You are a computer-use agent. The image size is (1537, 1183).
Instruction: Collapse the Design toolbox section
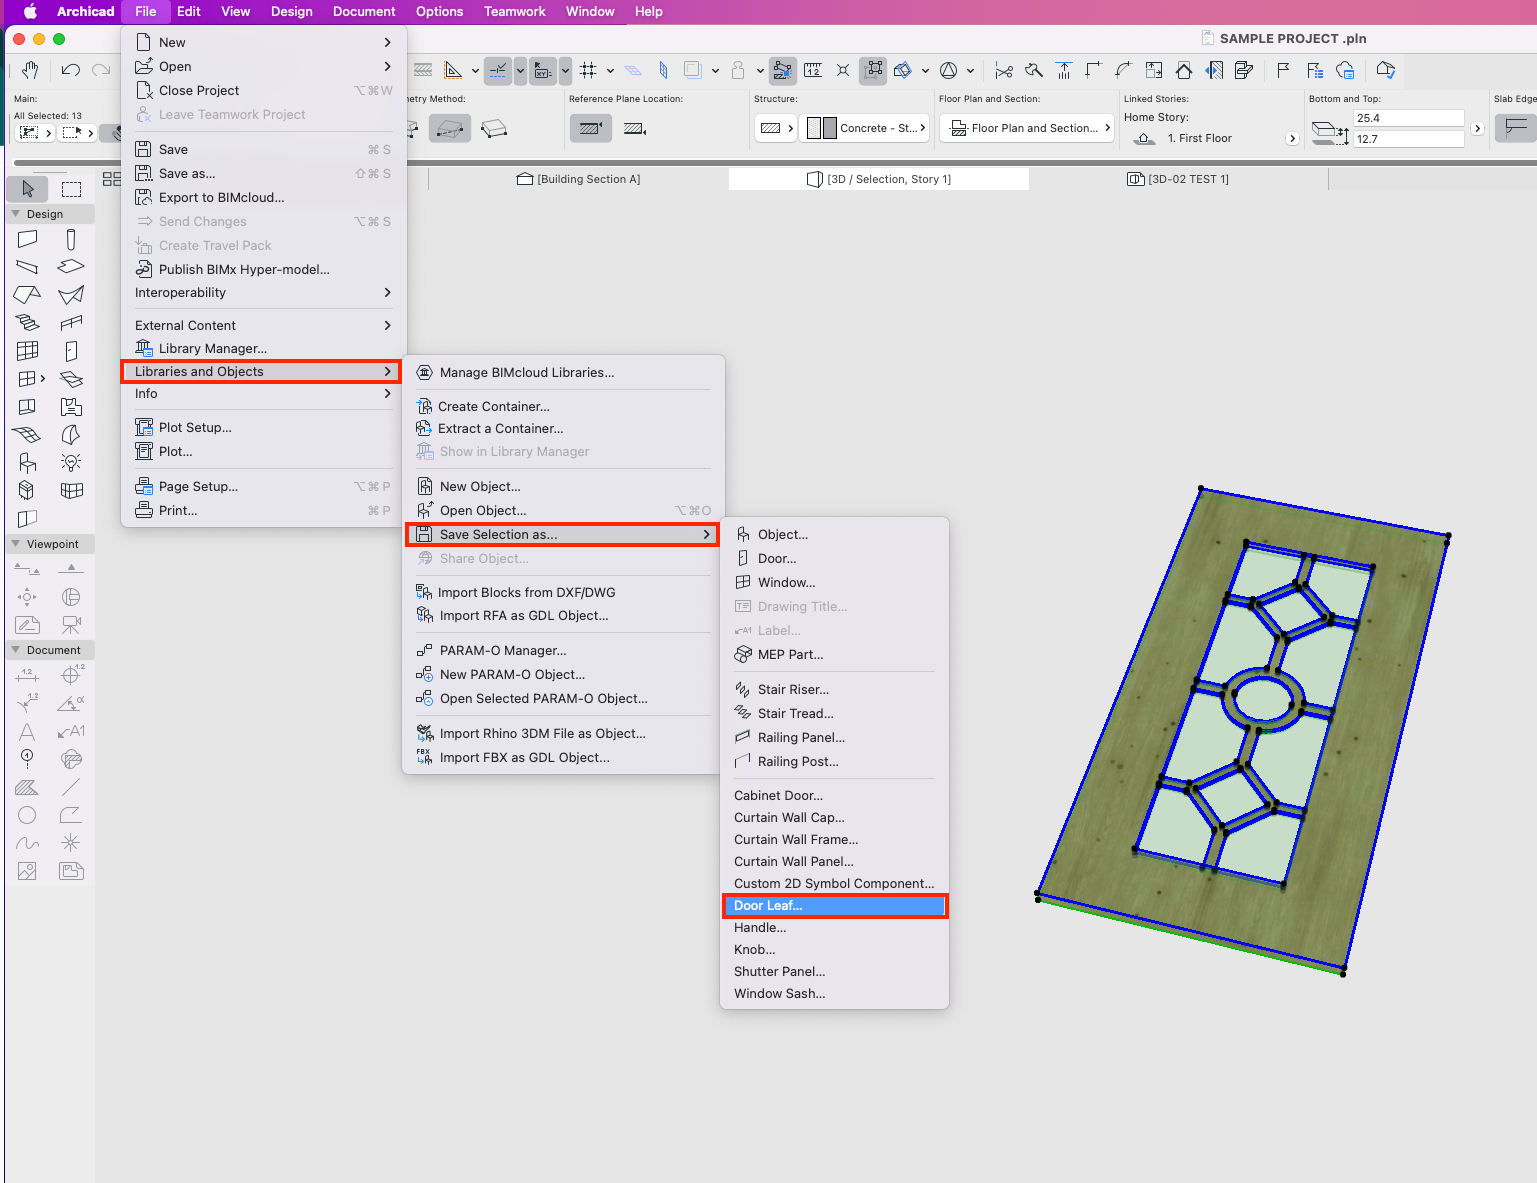click(x=16, y=214)
